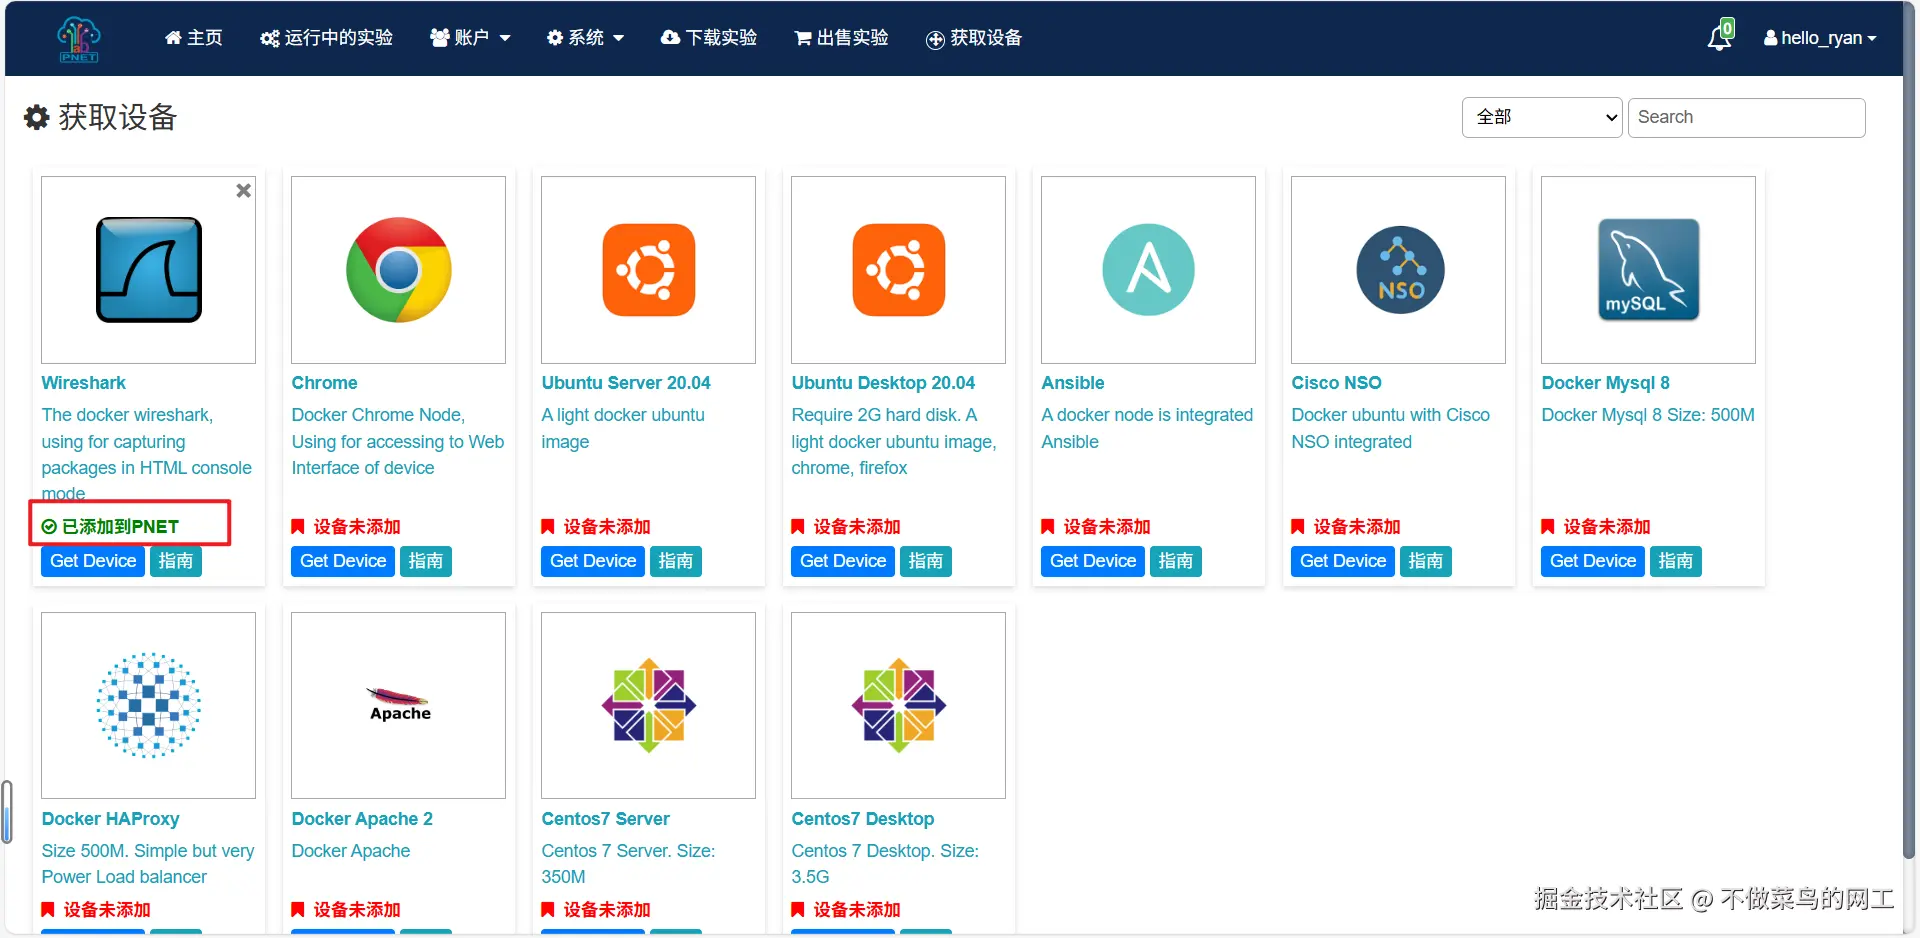Viewport: 1920px width, 938px height.
Task: Click 设备未添加 status under Chrome
Action: click(346, 527)
